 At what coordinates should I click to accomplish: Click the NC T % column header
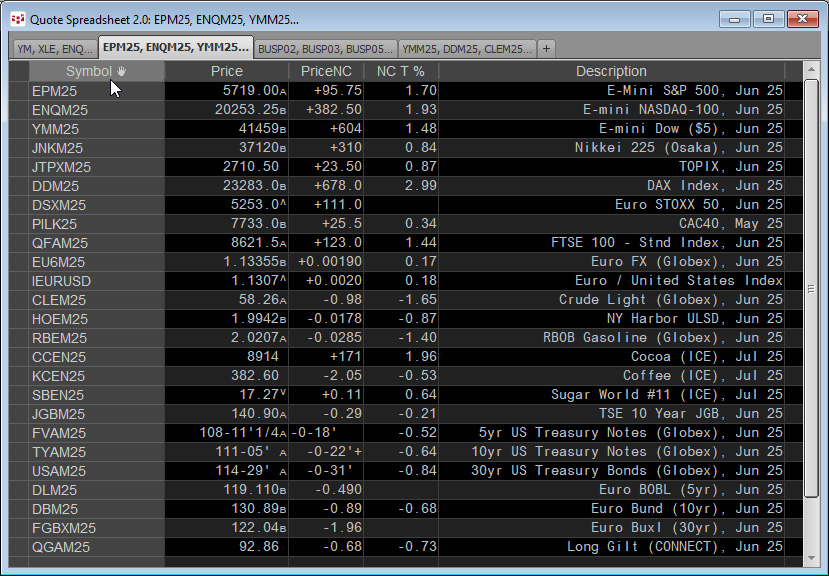(401, 71)
